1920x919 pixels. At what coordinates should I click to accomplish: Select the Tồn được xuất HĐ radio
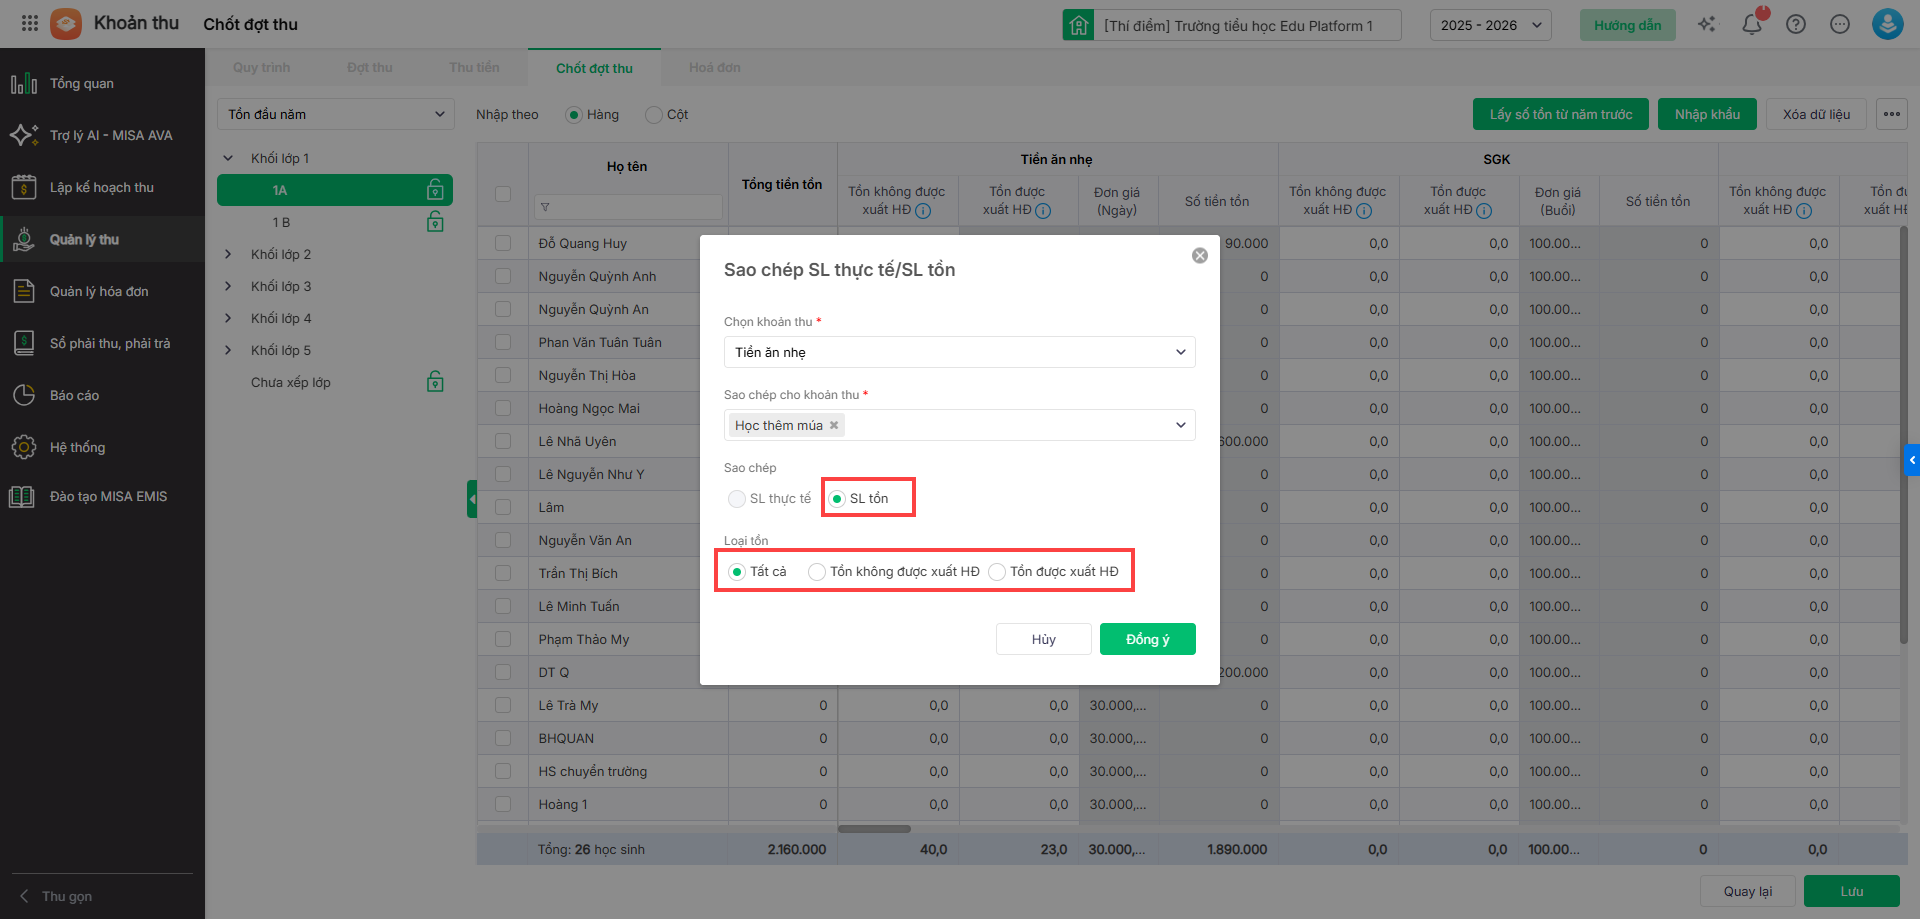coord(997,572)
